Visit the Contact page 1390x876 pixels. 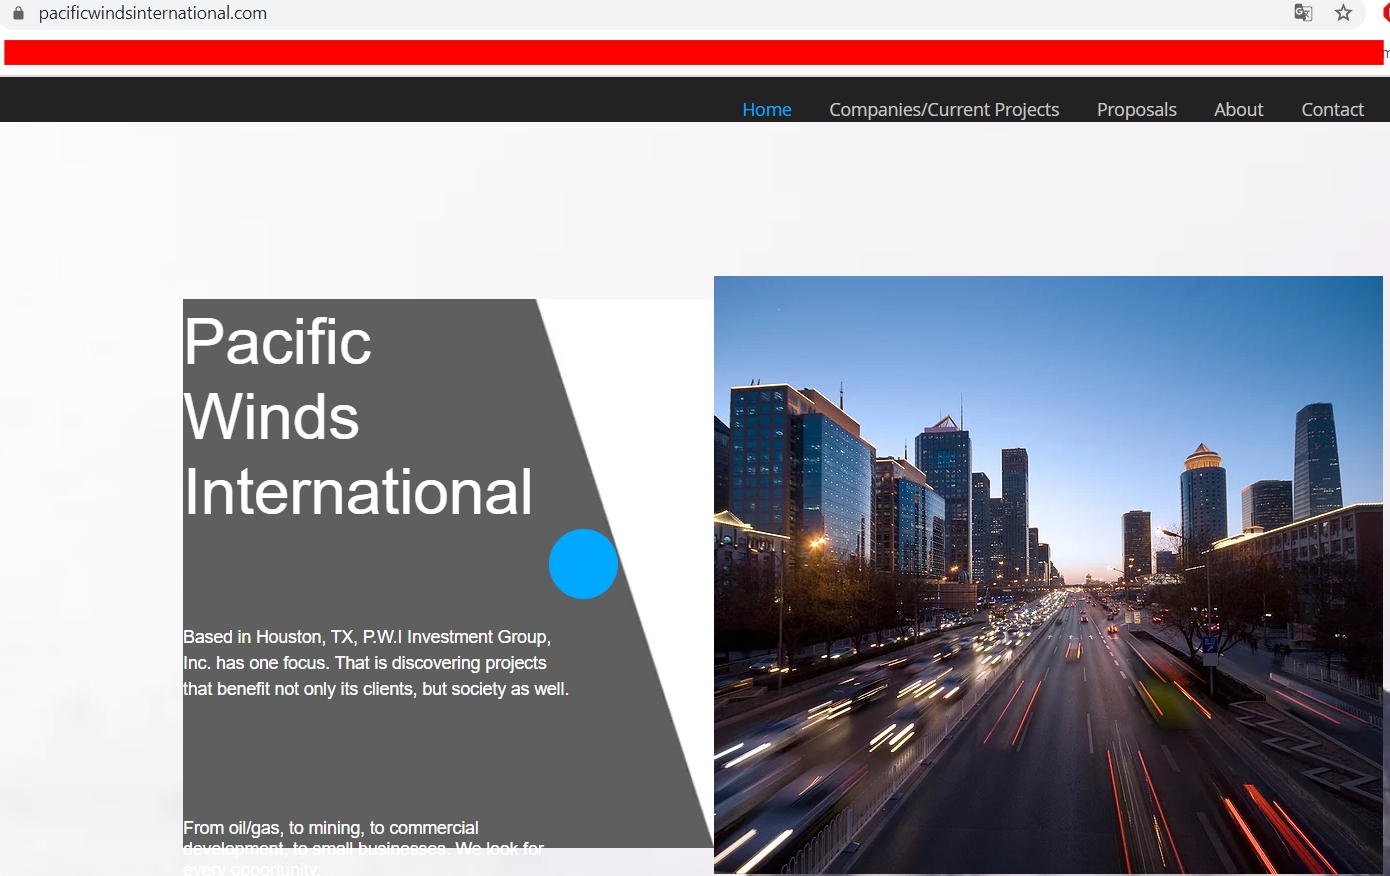[x=1332, y=109]
